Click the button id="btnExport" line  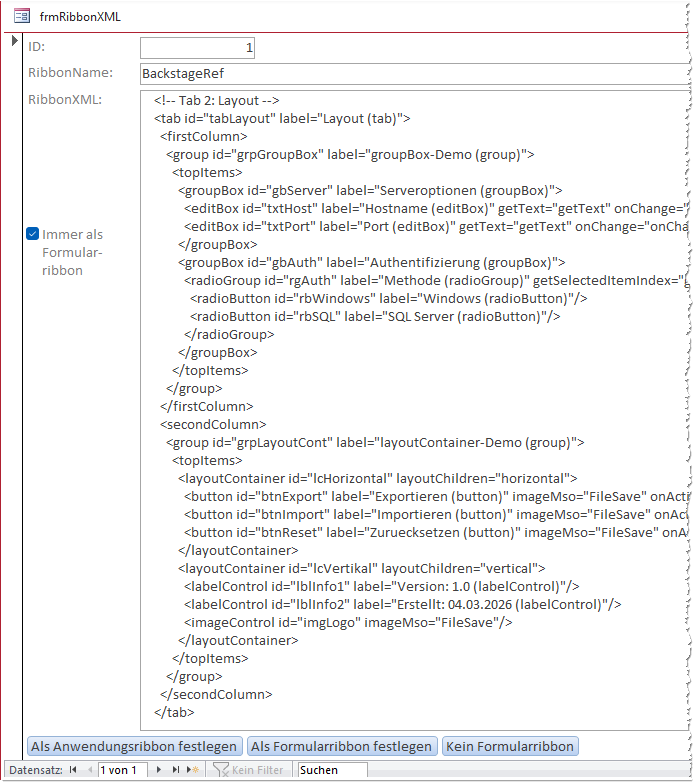[x=436, y=496]
